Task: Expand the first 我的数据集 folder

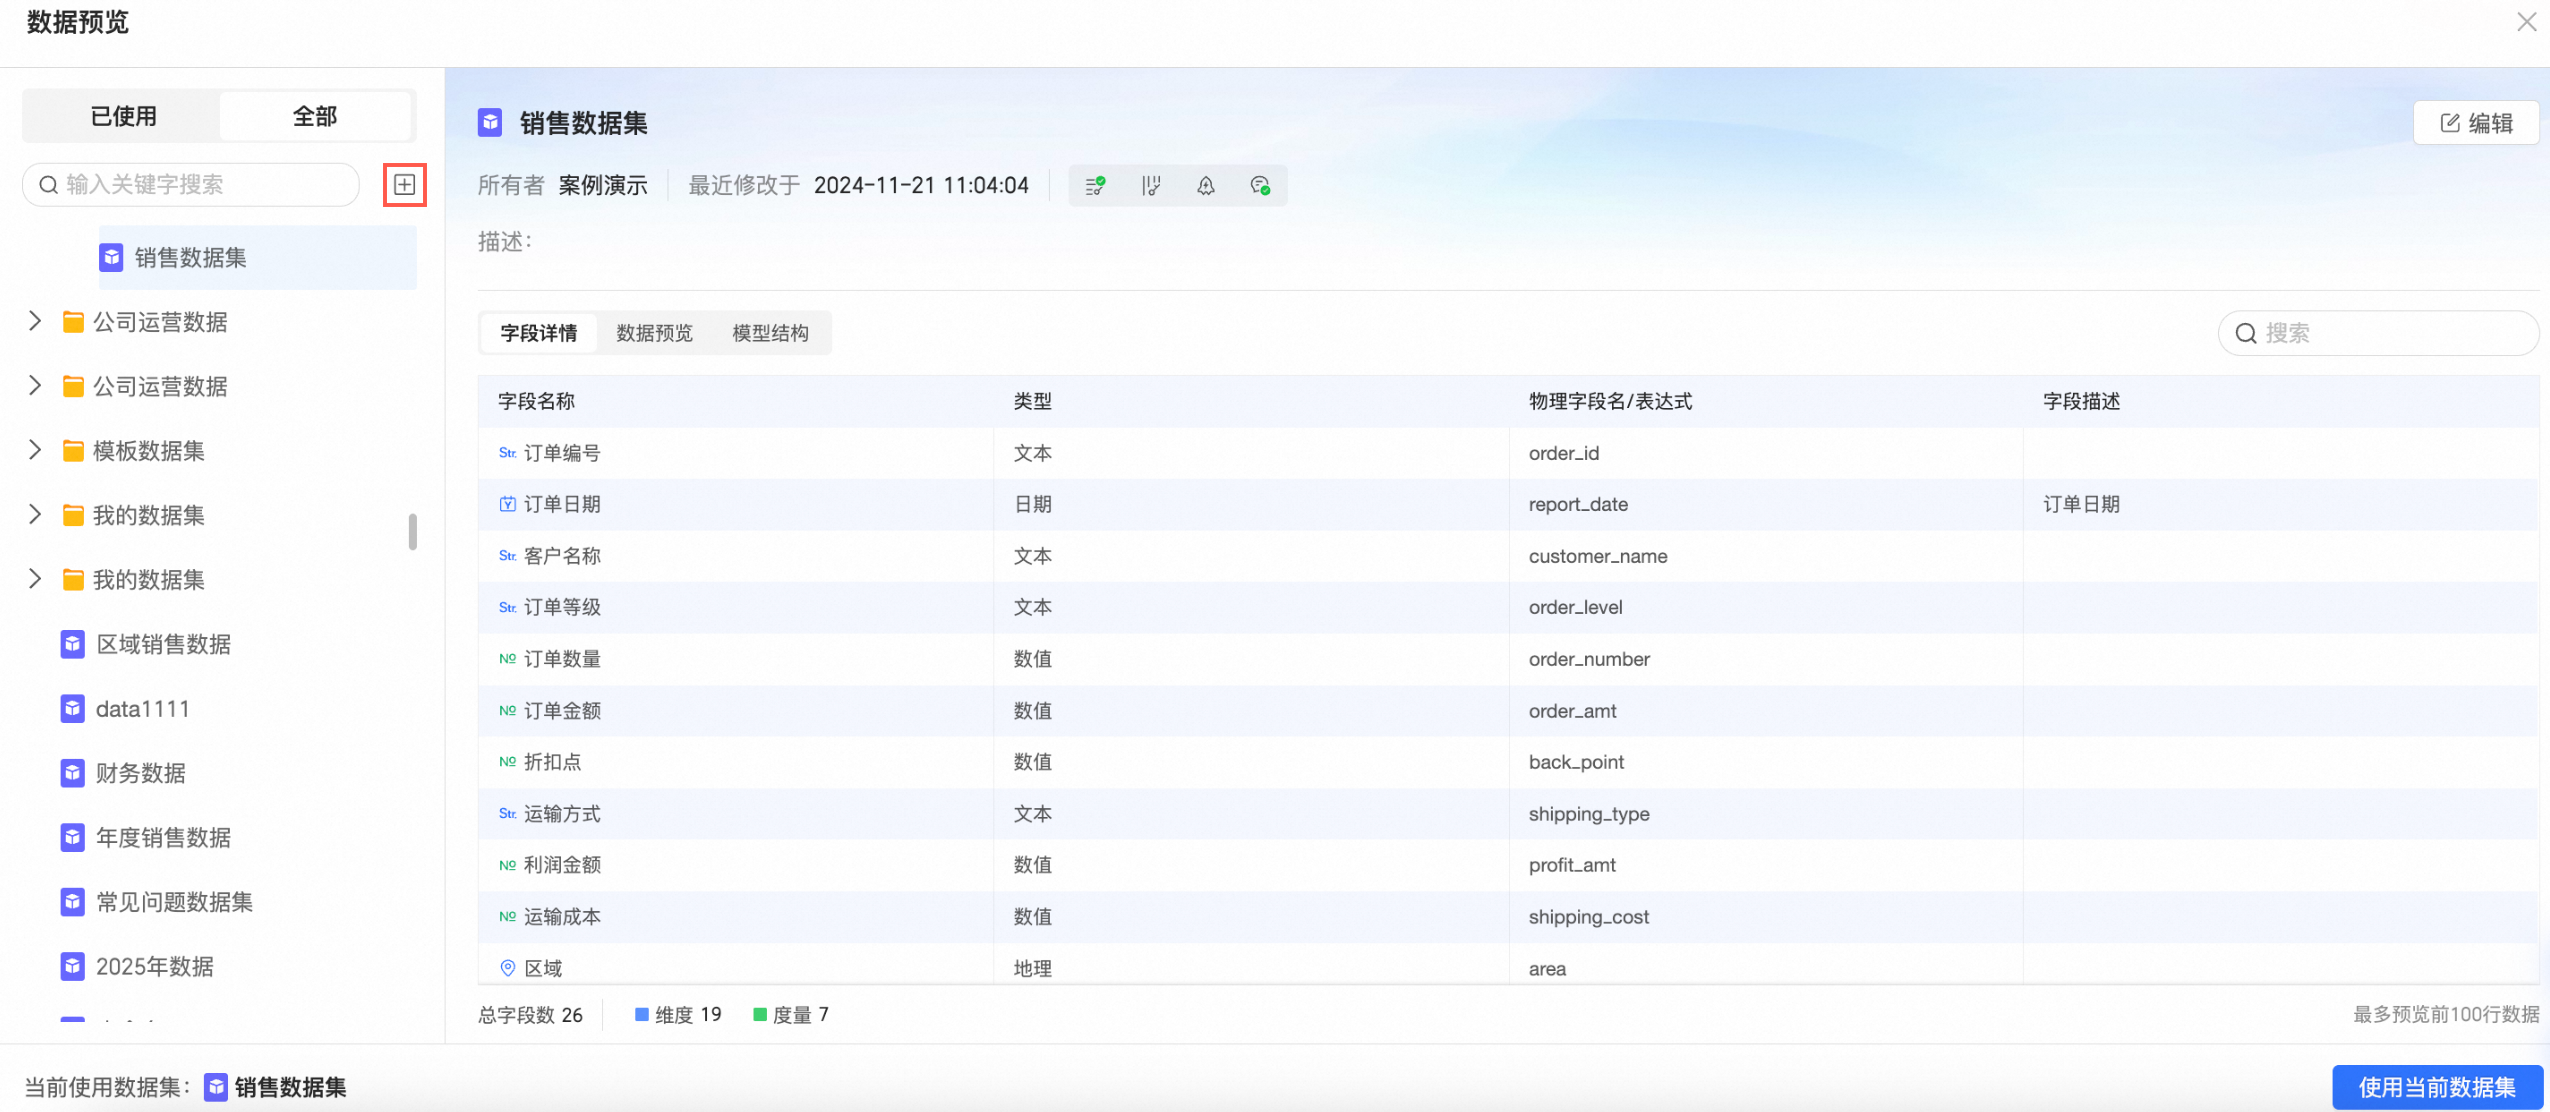Action: tap(35, 514)
